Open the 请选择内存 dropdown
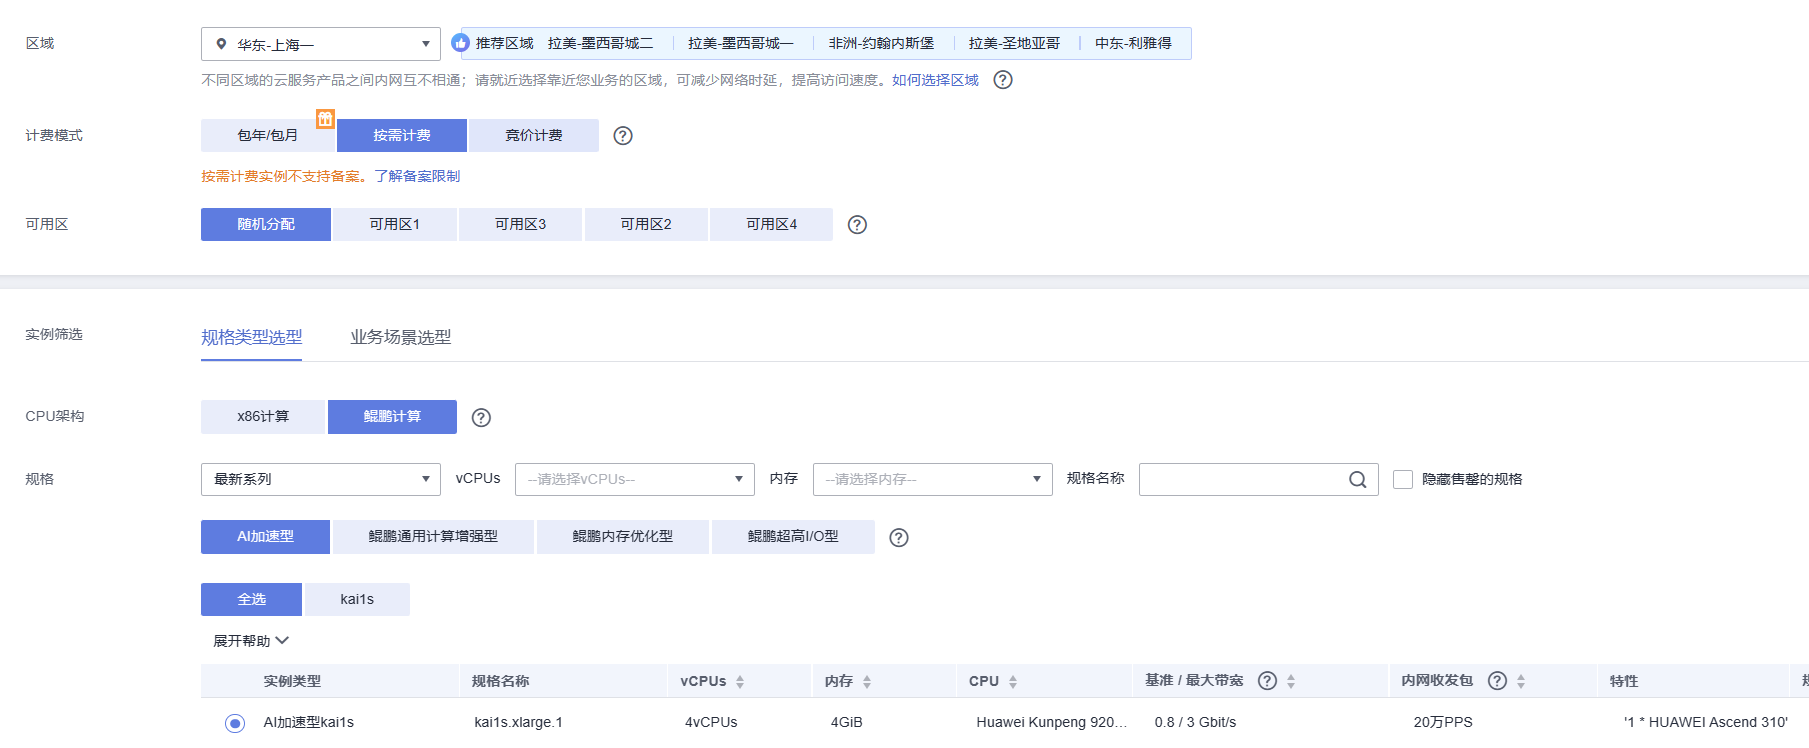Screen dimensions: 1809x748 pos(933,480)
